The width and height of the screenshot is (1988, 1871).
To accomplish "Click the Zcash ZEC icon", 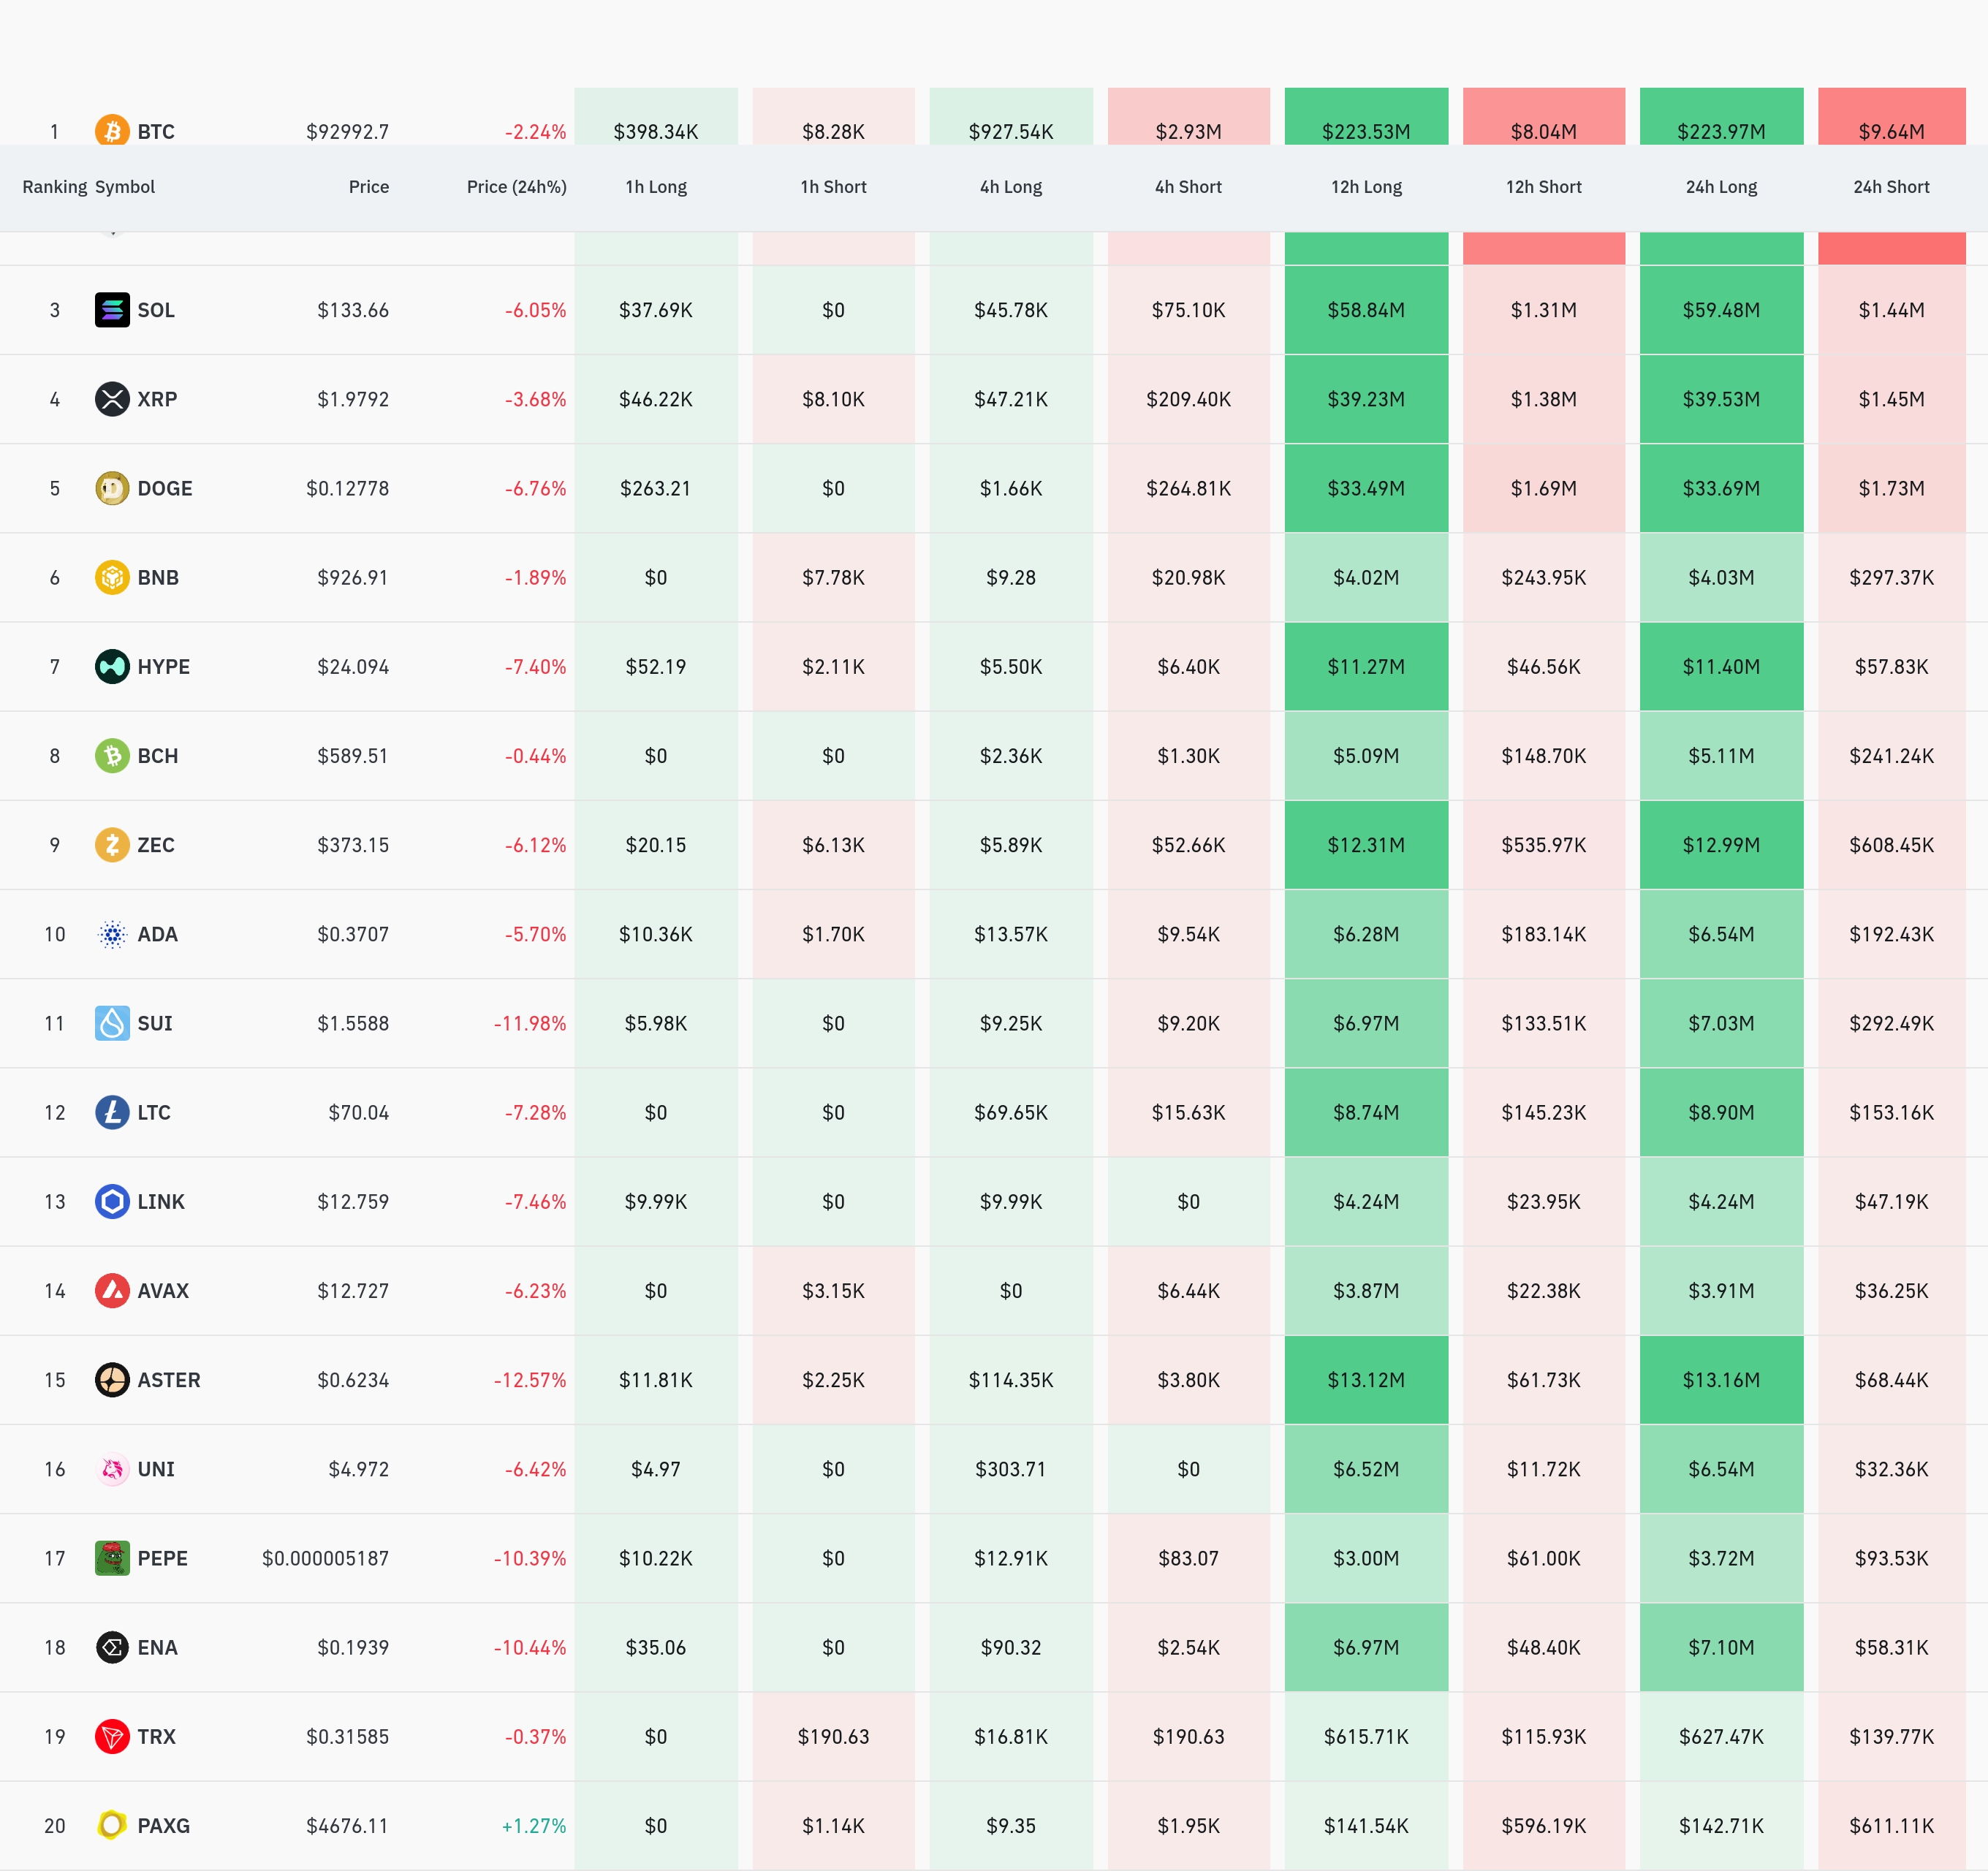I will [112, 845].
